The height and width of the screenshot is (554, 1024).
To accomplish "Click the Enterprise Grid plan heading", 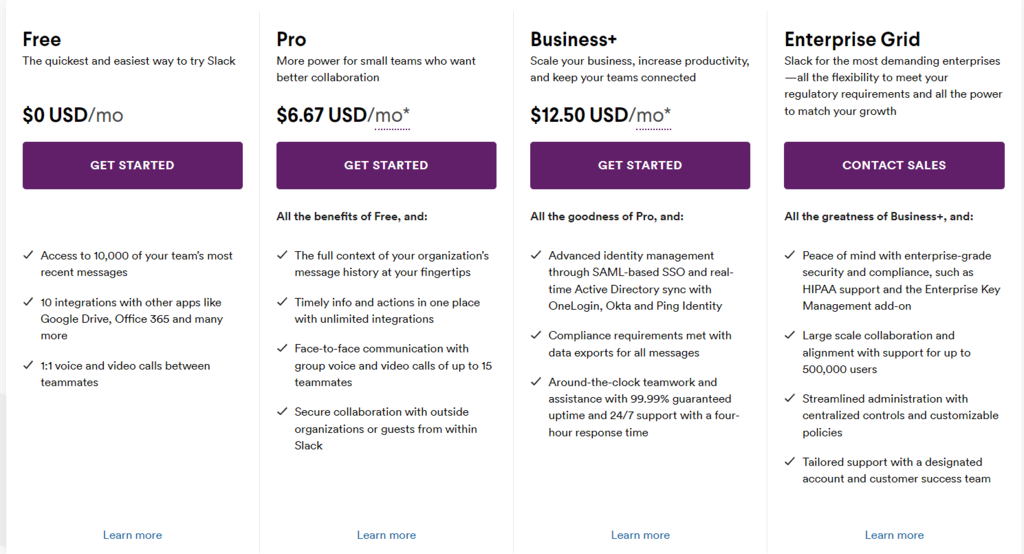I will [852, 40].
